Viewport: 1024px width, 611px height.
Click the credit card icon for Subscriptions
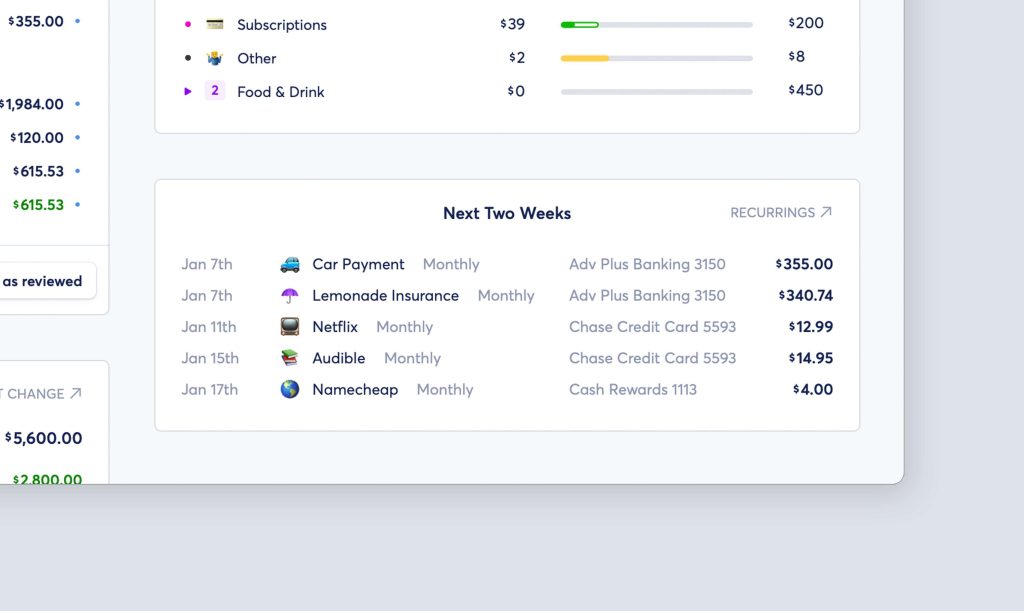215,24
